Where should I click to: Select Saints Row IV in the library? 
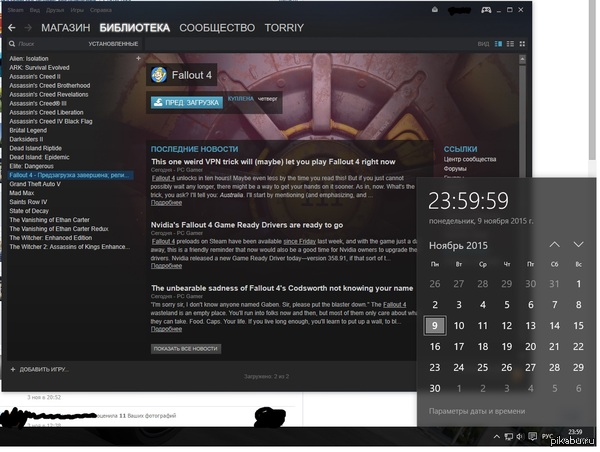point(28,202)
